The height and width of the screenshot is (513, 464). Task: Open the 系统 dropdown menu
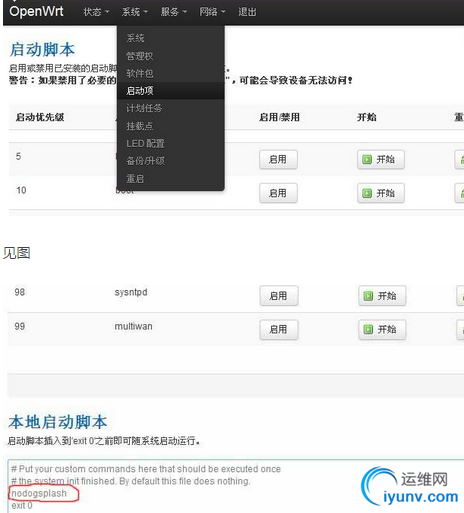[135, 12]
